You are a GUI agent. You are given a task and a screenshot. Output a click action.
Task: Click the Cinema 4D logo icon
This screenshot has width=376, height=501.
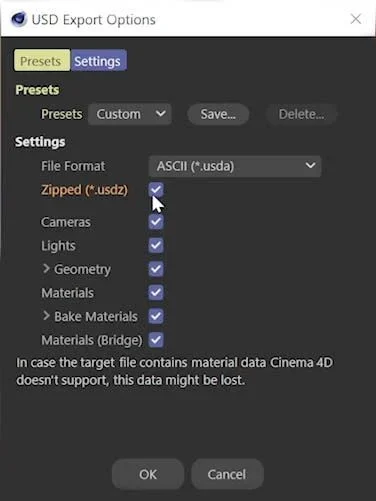coord(18,19)
